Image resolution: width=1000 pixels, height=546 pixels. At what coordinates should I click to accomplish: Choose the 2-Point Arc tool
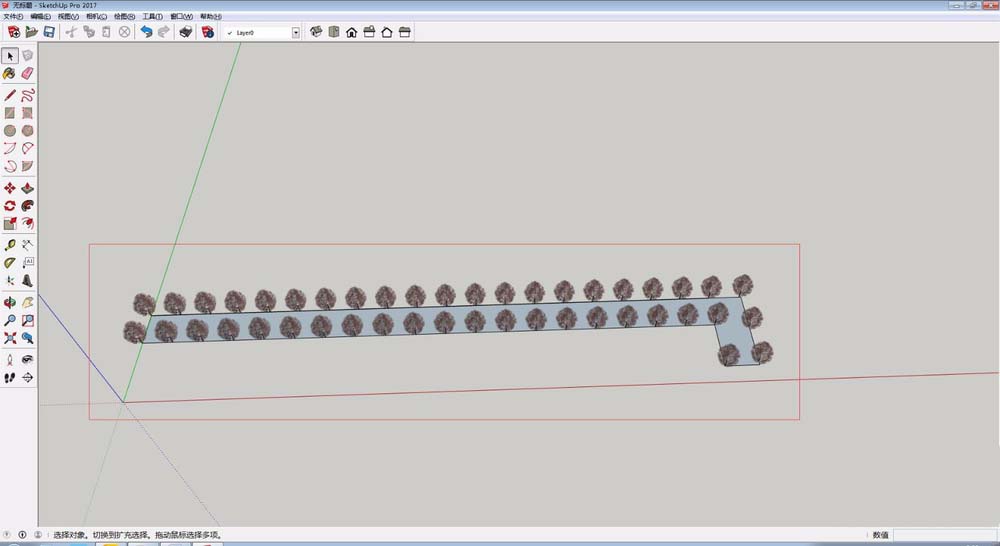pyautogui.click(x=27, y=149)
